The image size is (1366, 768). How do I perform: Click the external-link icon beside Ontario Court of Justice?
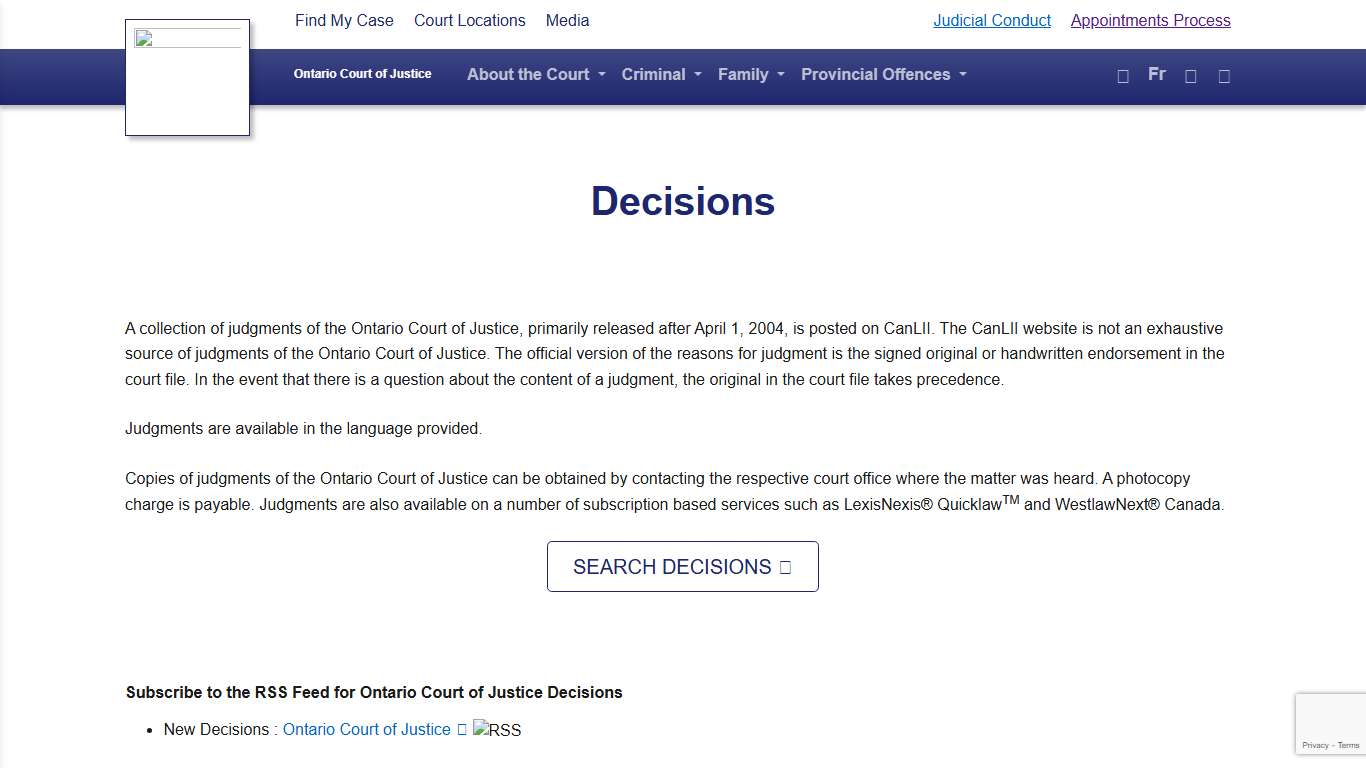pyautogui.click(x=462, y=729)
